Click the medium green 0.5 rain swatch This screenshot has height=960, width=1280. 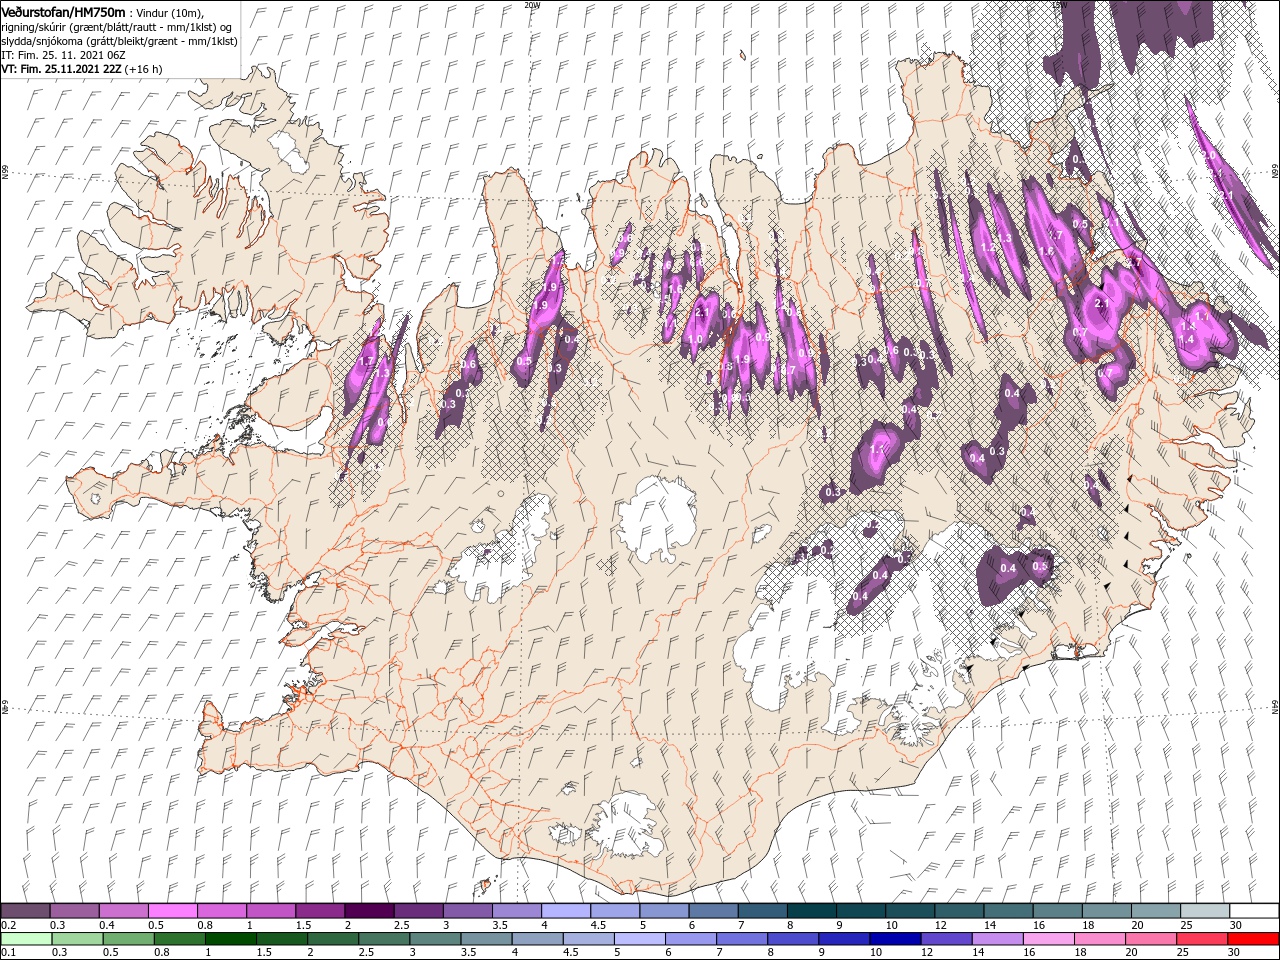pos(128,939)
